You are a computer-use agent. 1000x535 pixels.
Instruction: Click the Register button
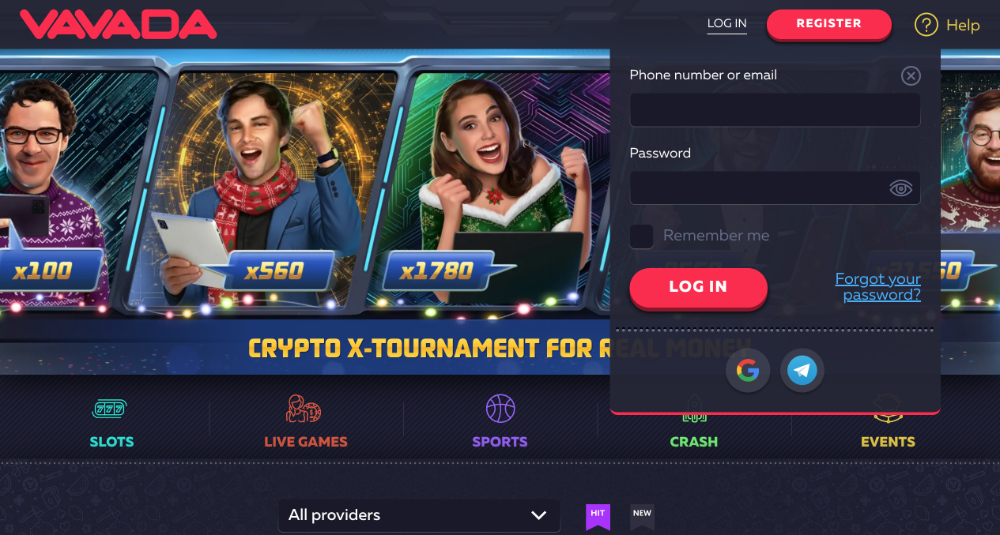pos(829,24)
